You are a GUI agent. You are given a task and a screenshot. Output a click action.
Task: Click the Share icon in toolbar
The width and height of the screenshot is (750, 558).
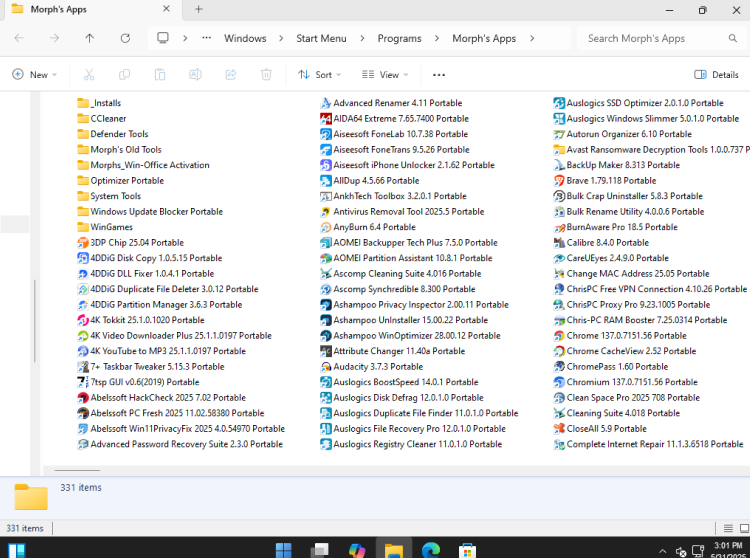point(231,75)
